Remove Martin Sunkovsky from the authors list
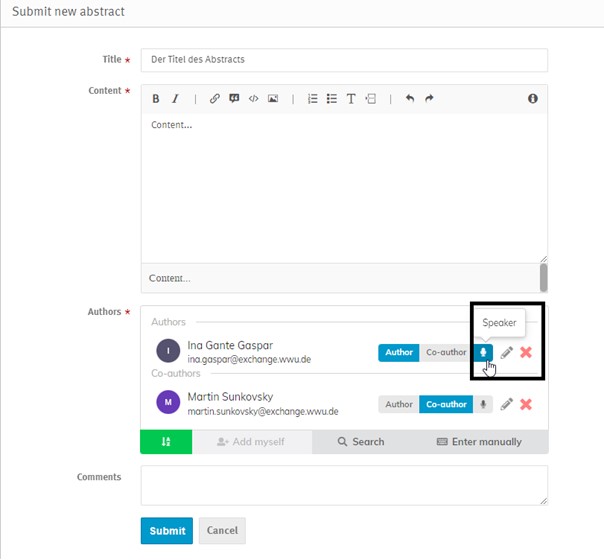The height and width of the screenshot is (560, 604). tap(526, 404)
